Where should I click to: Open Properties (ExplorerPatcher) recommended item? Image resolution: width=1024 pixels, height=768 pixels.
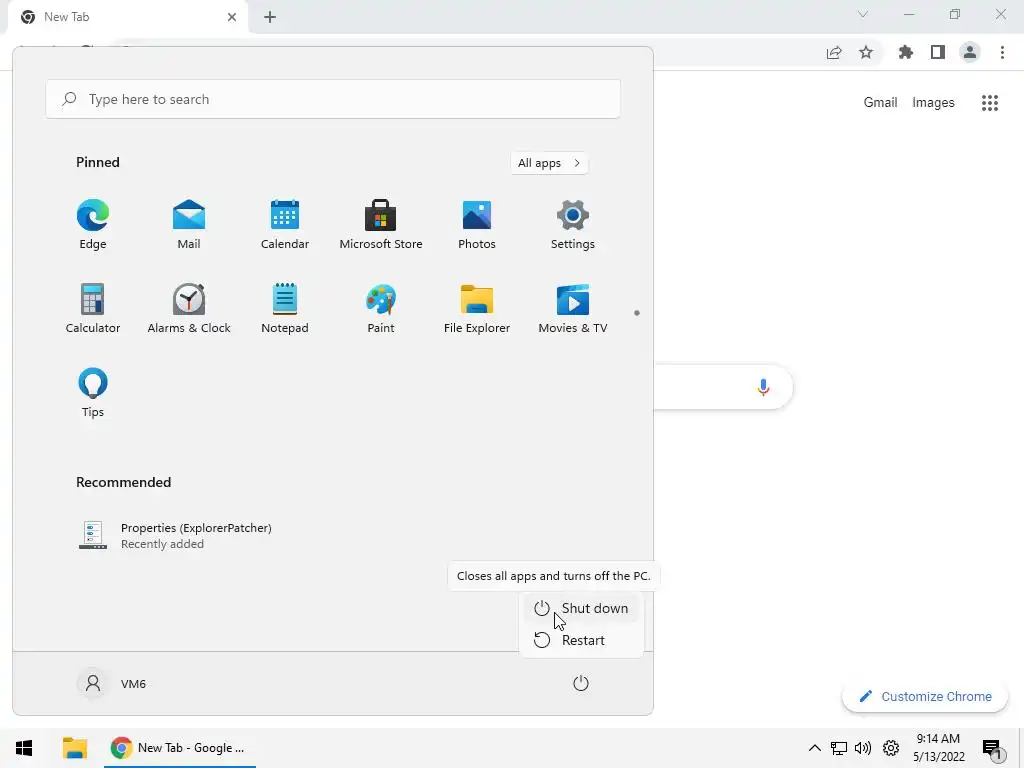click(x=175, y=536)
